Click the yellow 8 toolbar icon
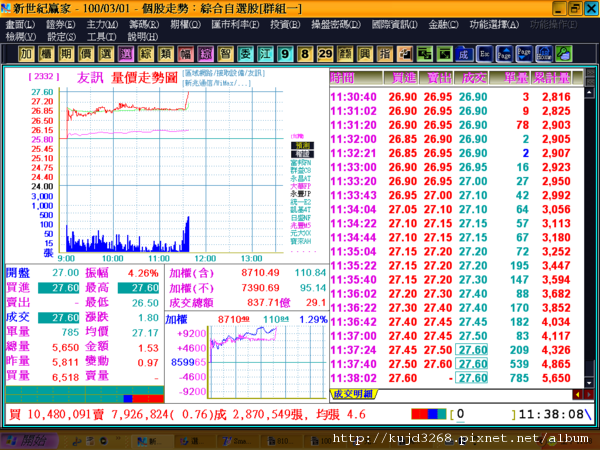This screenshot has height=450, width=600. click(305, 54)
